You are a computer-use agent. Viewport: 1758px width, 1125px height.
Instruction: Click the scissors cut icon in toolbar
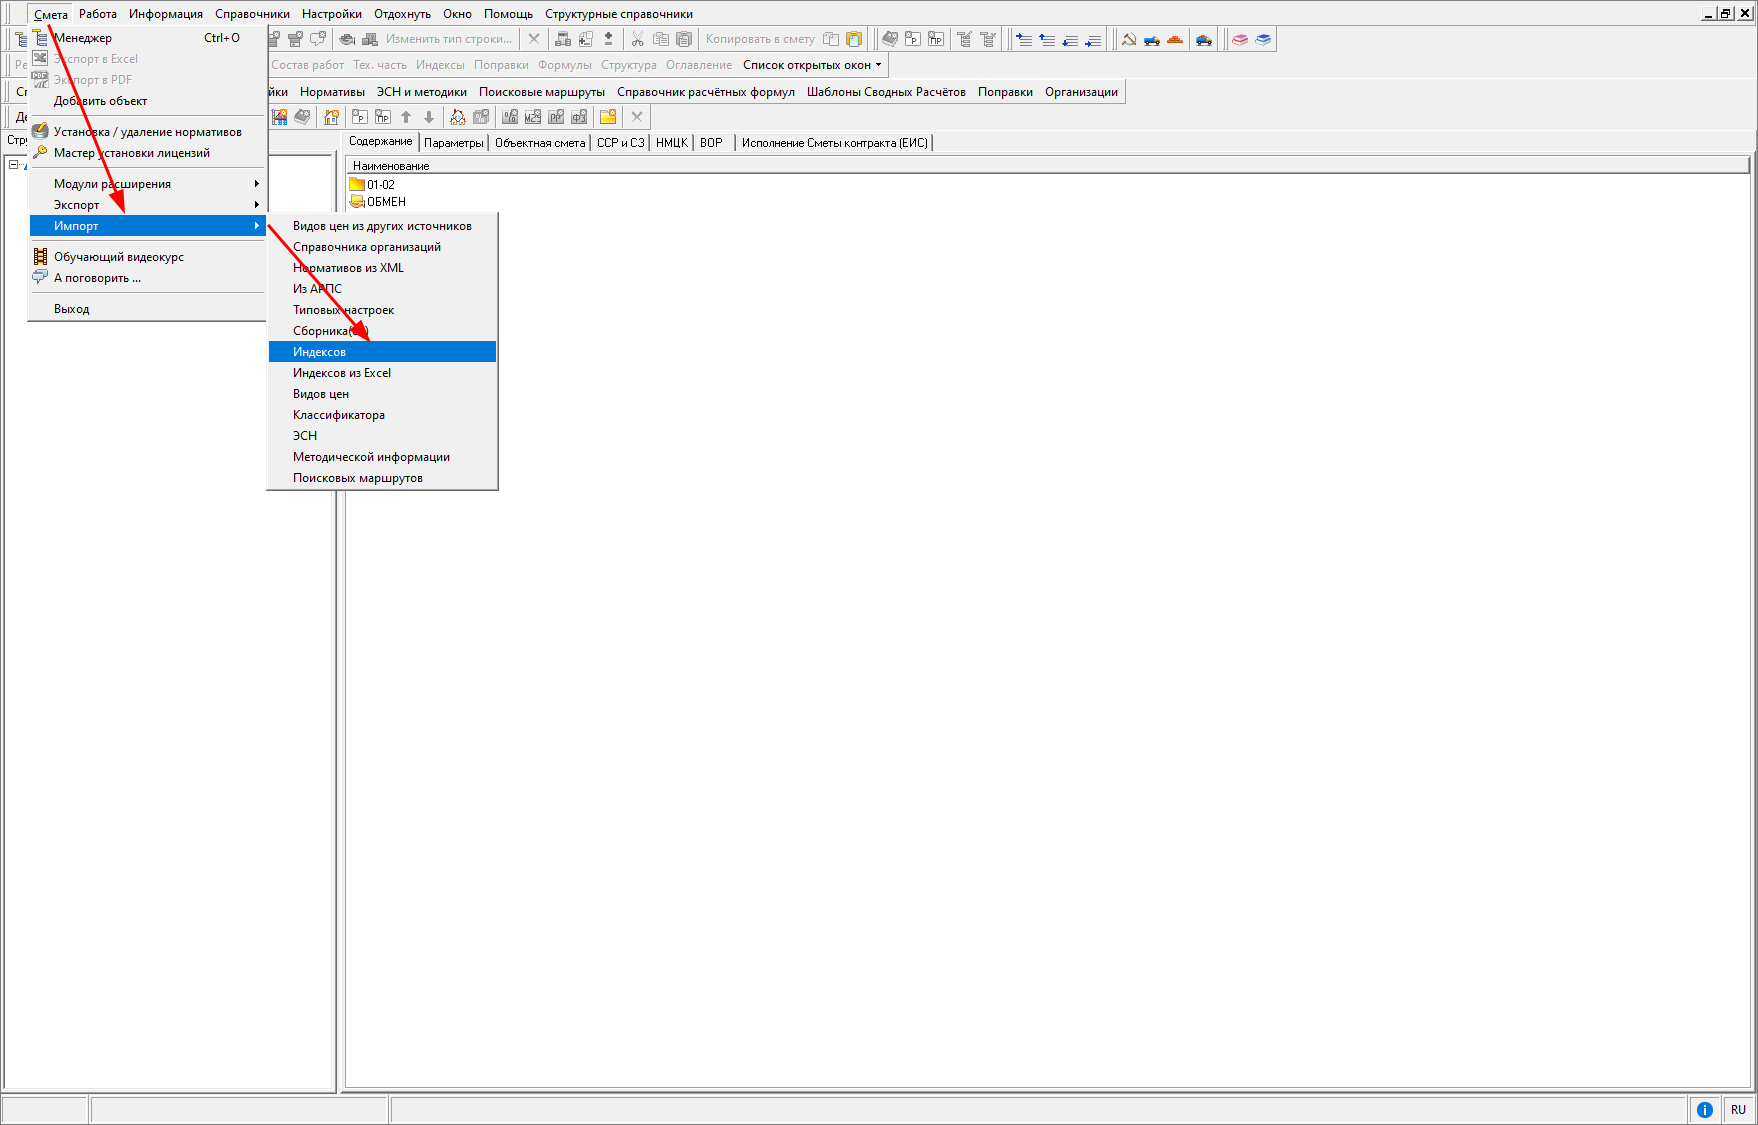[x=637, y=39]
